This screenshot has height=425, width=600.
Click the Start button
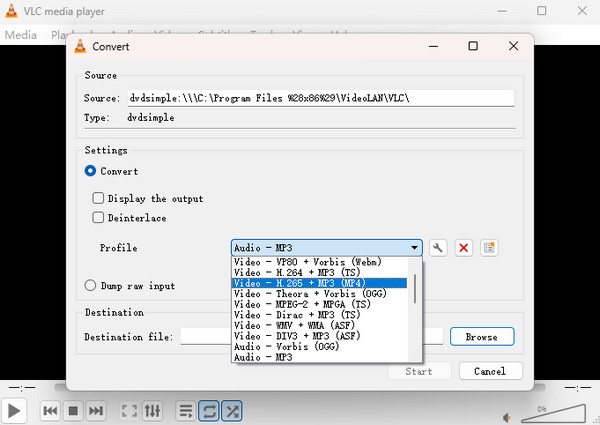click(419, 371)
